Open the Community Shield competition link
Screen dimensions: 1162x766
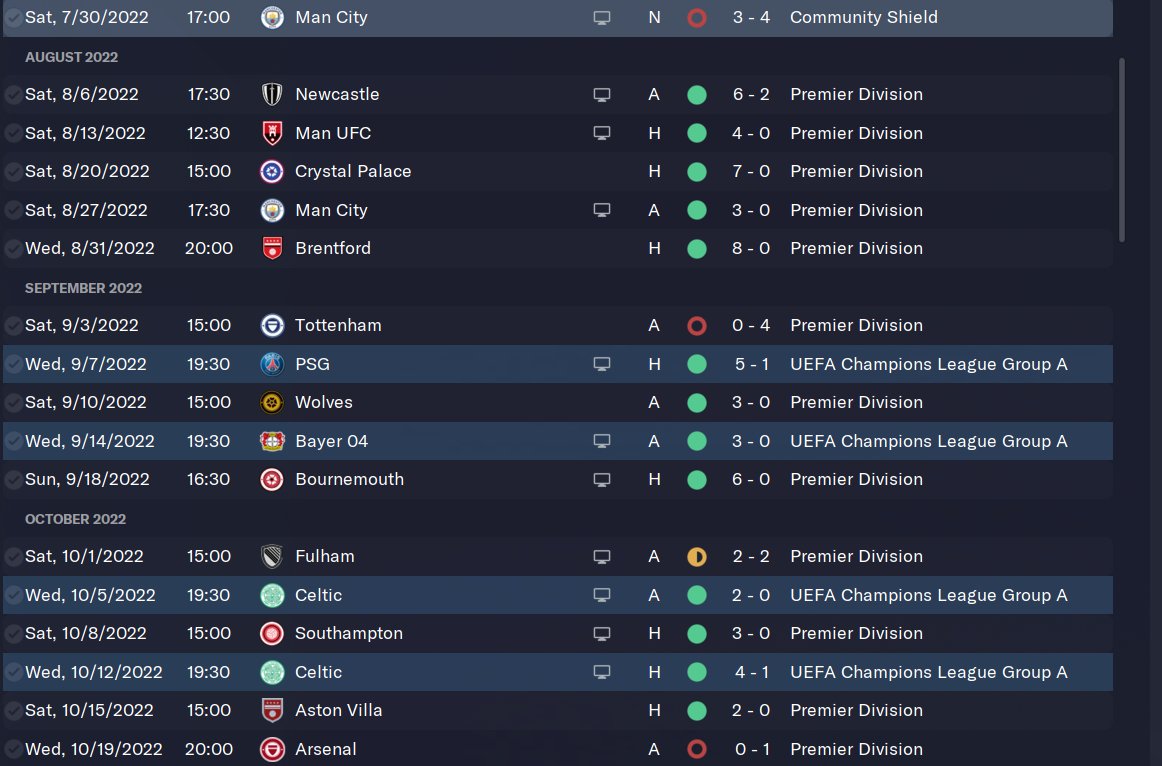(x=863, y=17)
